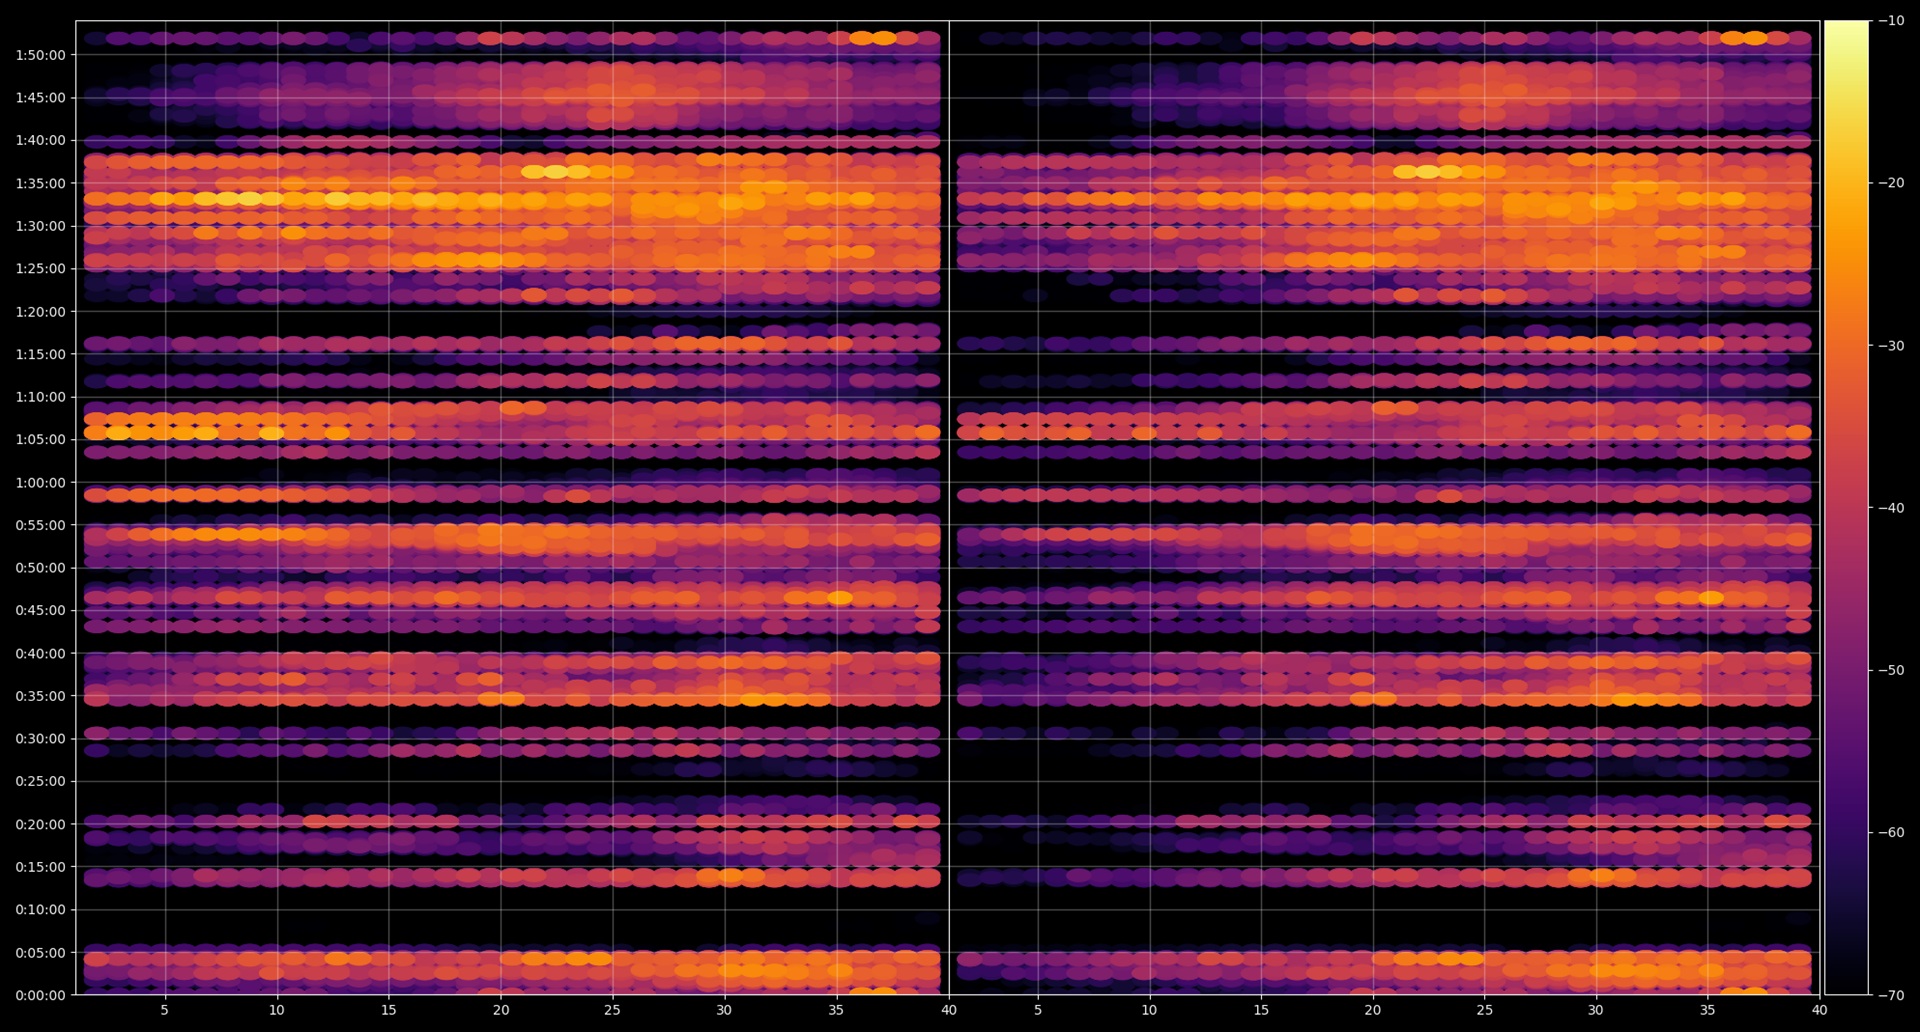1920x1032 pixels.
Task: Click the colorbar label −30
Action: tap(1891, 346)
